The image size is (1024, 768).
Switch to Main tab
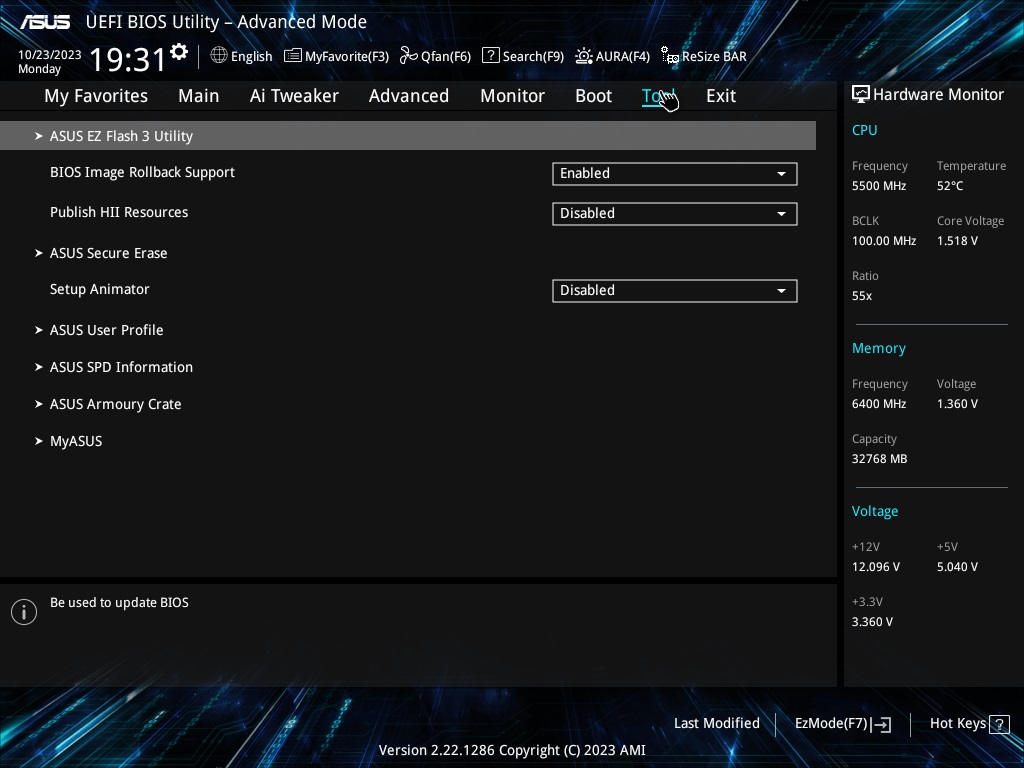pyautogui.click(x=199, y=96)
